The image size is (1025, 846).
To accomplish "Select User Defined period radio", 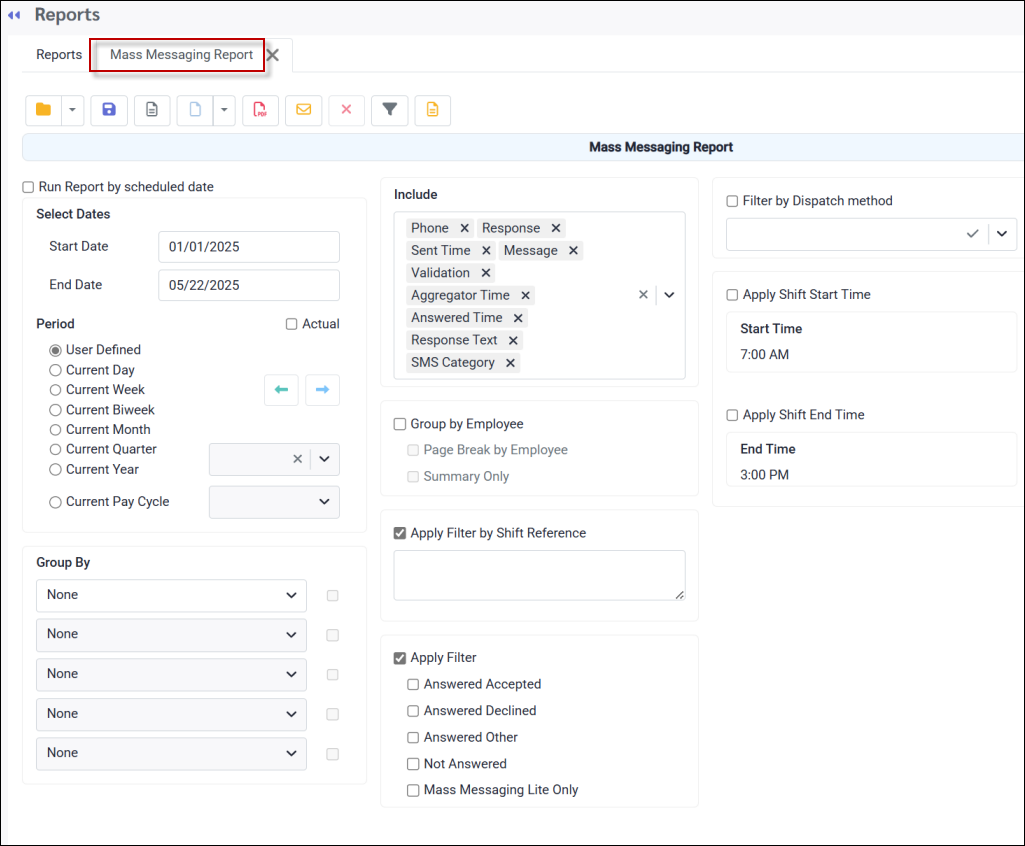I will 56,350.
